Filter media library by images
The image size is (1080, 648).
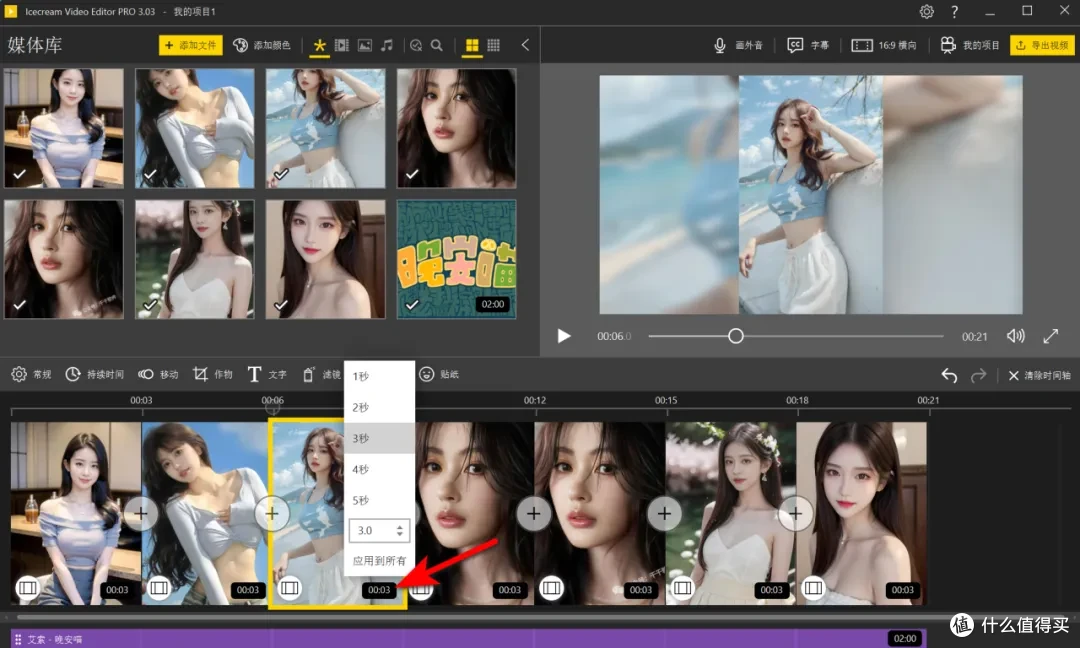(x=364, y=45)
